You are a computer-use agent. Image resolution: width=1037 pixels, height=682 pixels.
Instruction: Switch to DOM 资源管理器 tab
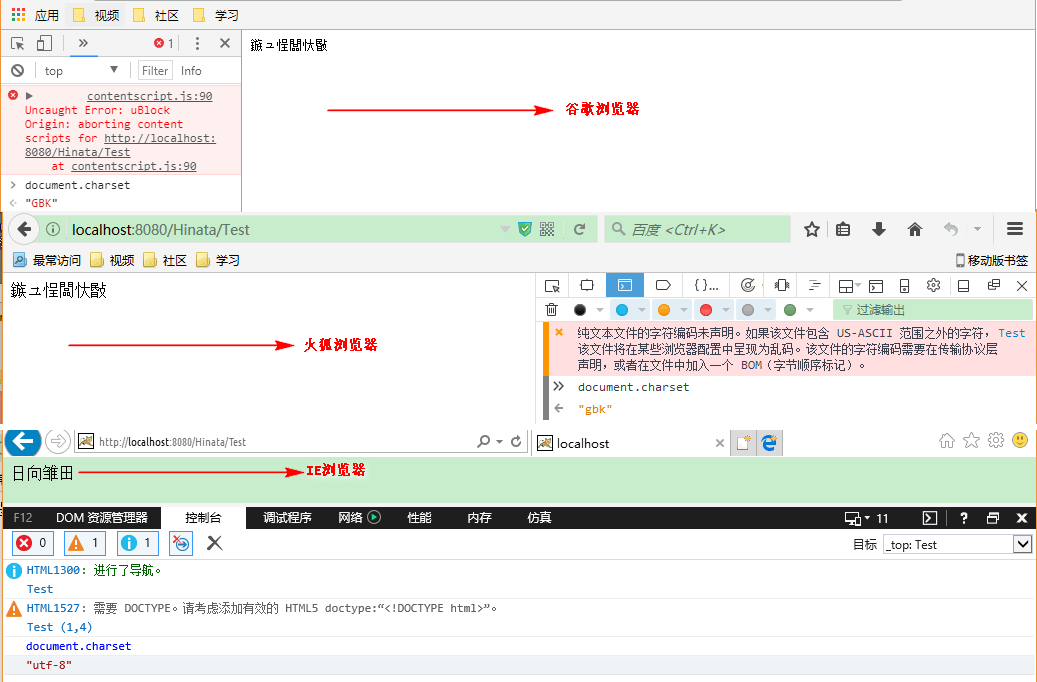click(x=101, y=518)
